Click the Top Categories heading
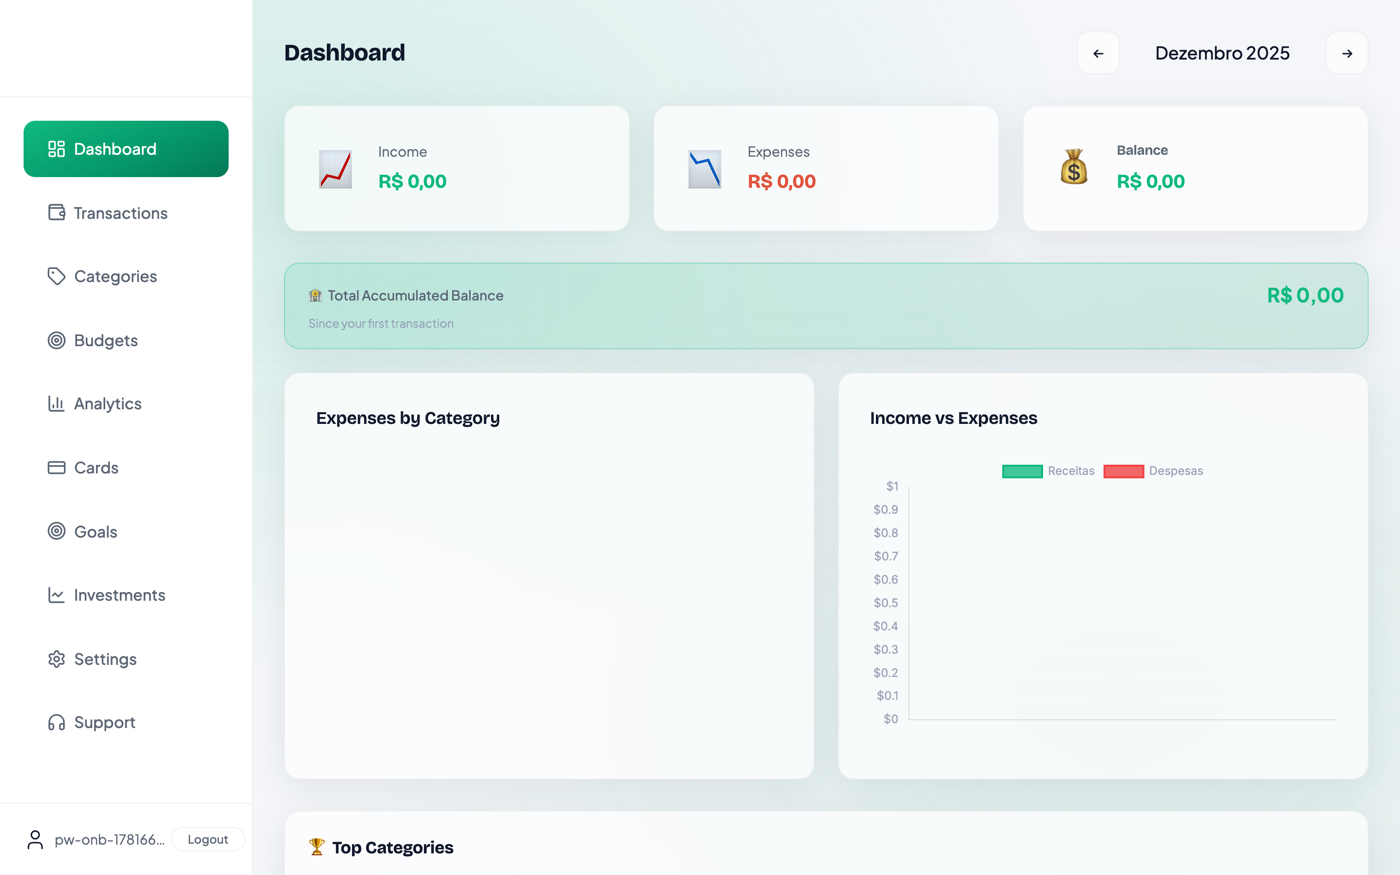1400x875 pixels. [392, 847]
